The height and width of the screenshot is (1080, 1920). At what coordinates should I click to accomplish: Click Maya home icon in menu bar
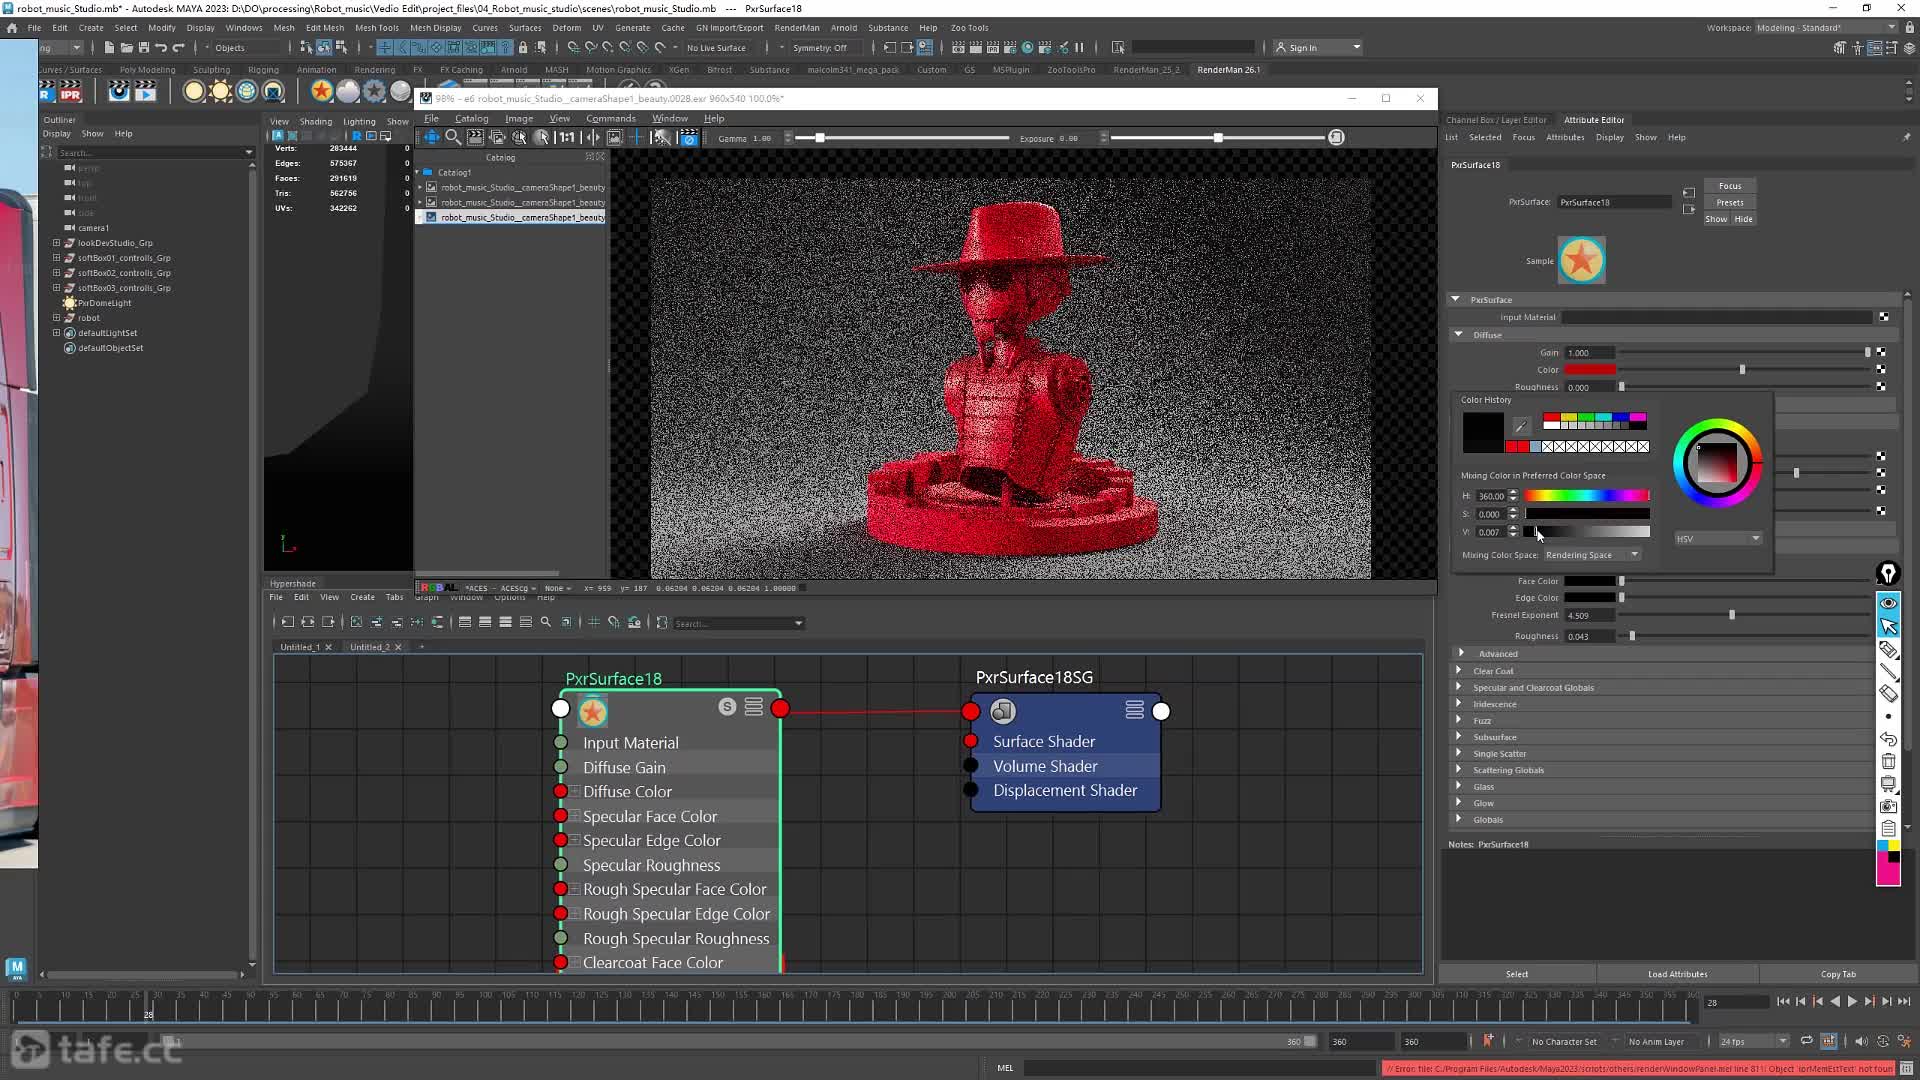(12, 28)
